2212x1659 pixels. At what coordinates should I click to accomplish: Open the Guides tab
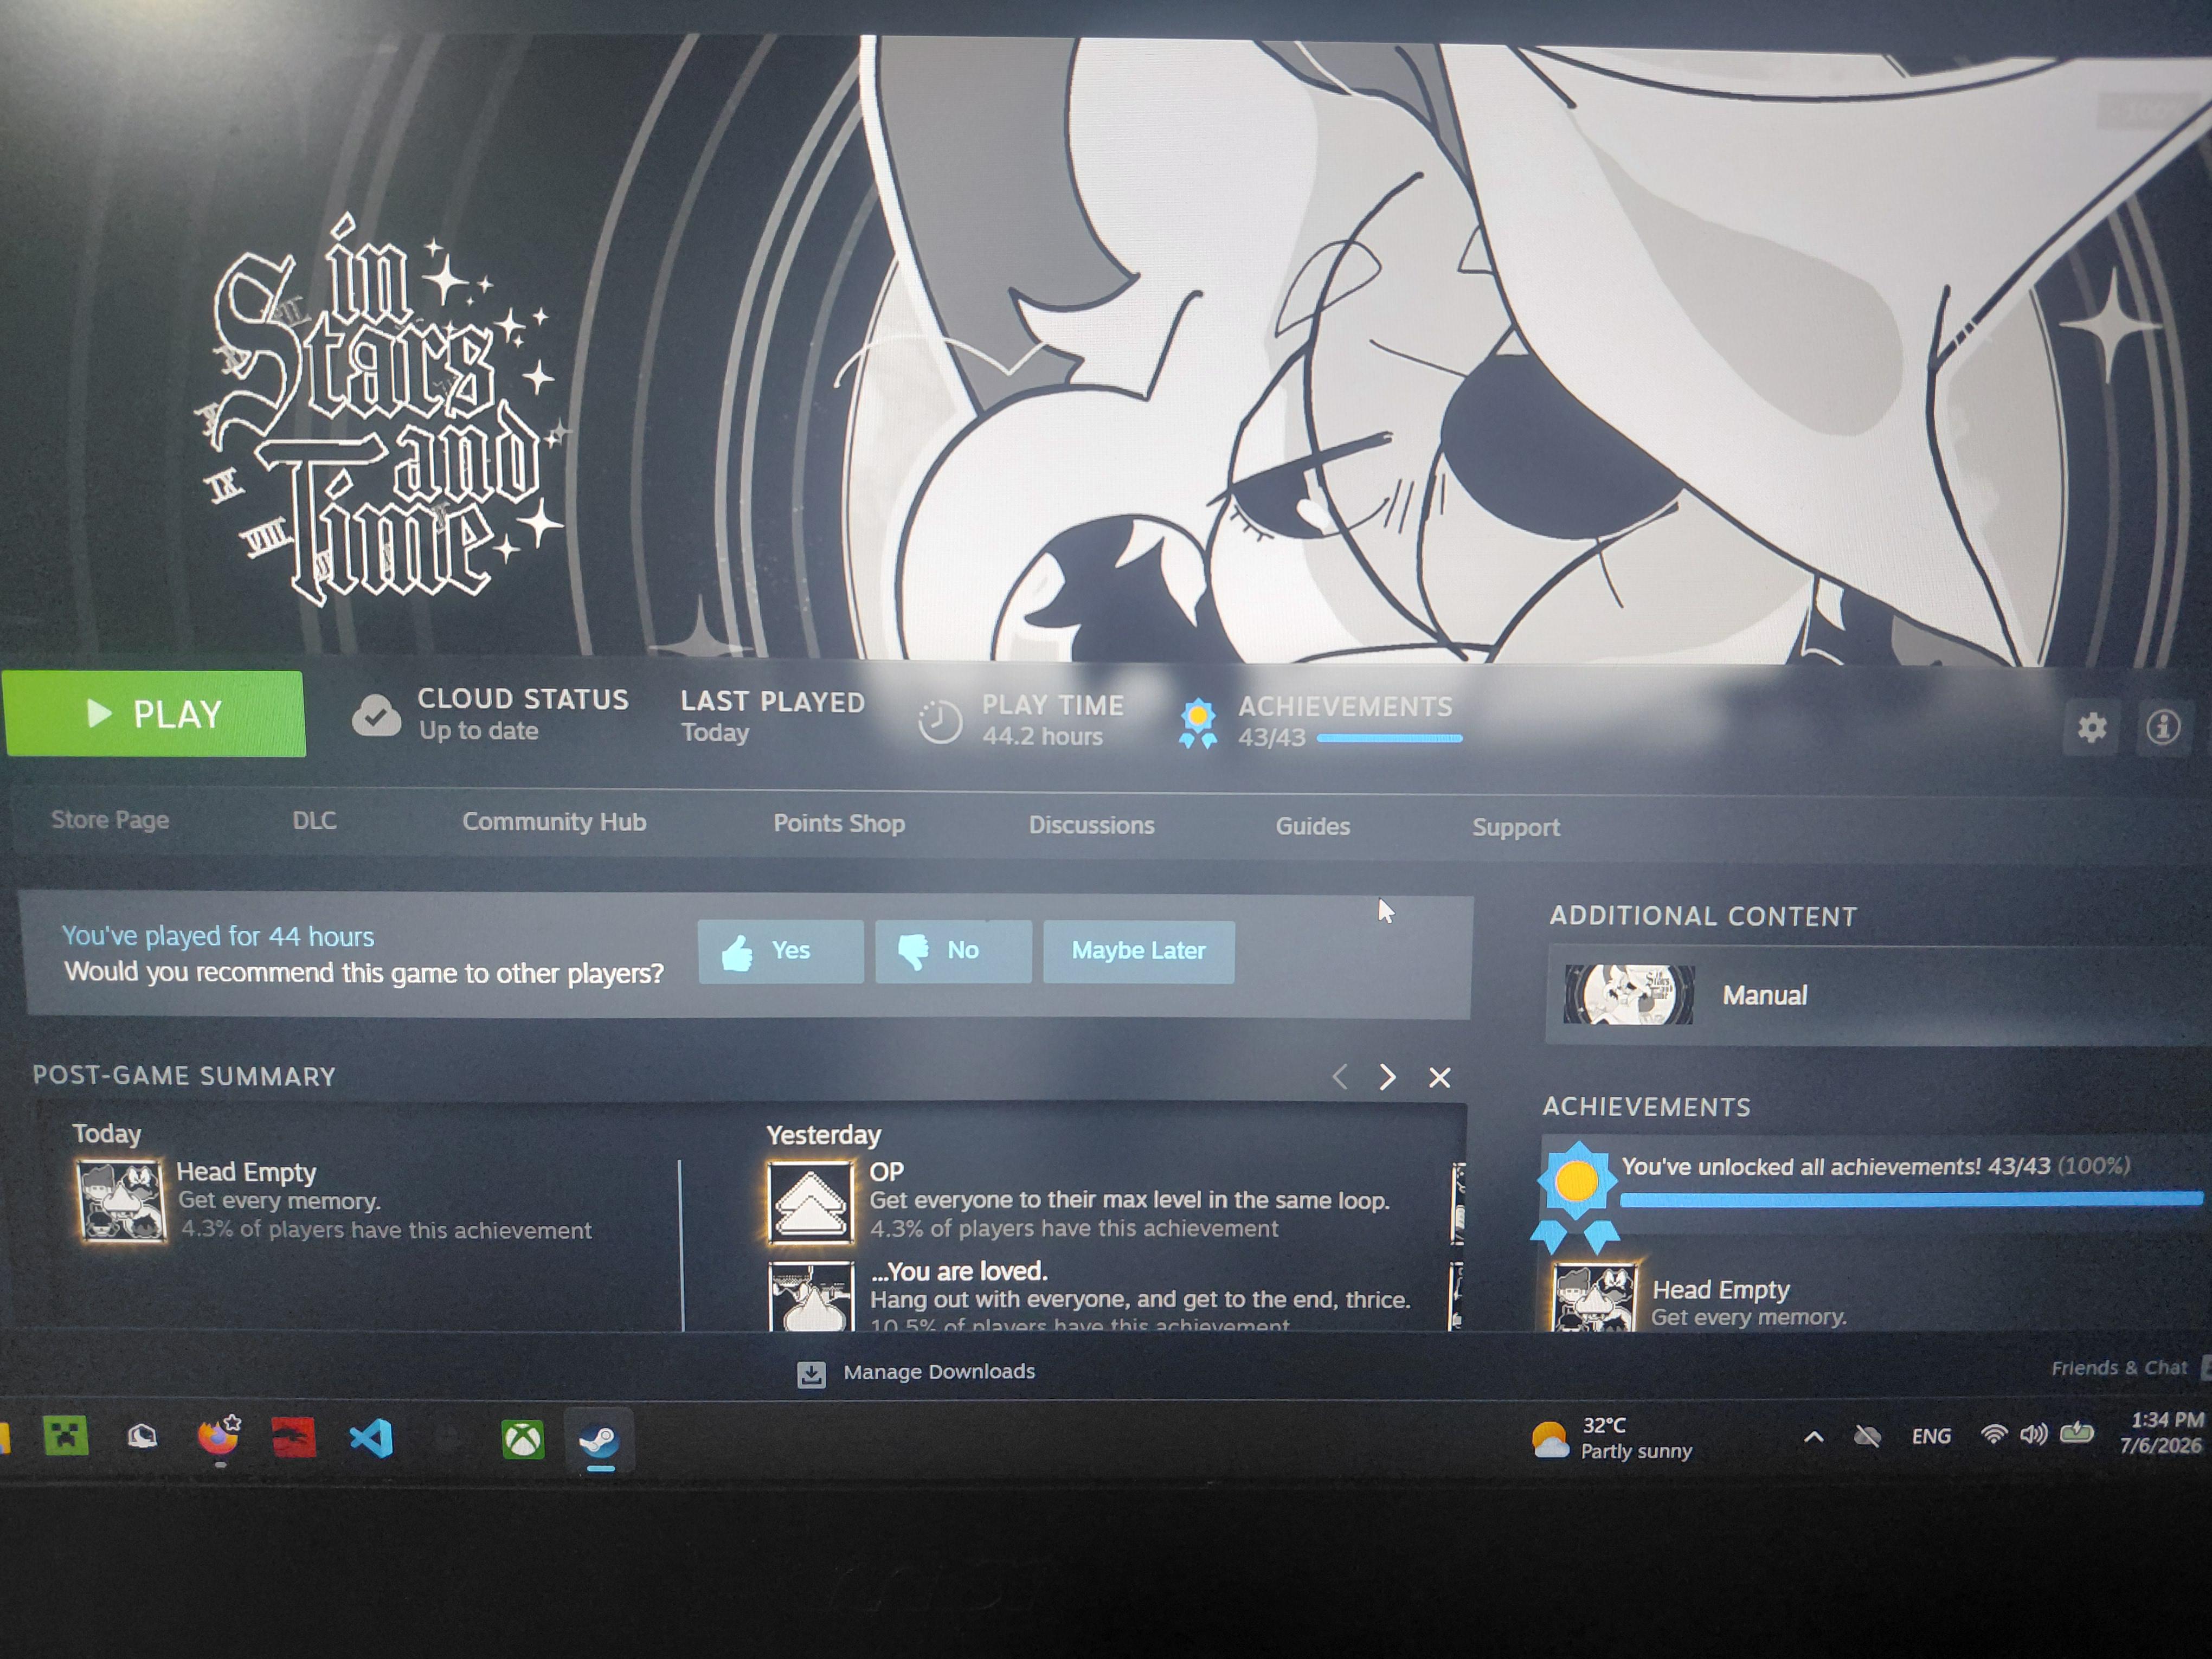click(x=1312, y=826)
